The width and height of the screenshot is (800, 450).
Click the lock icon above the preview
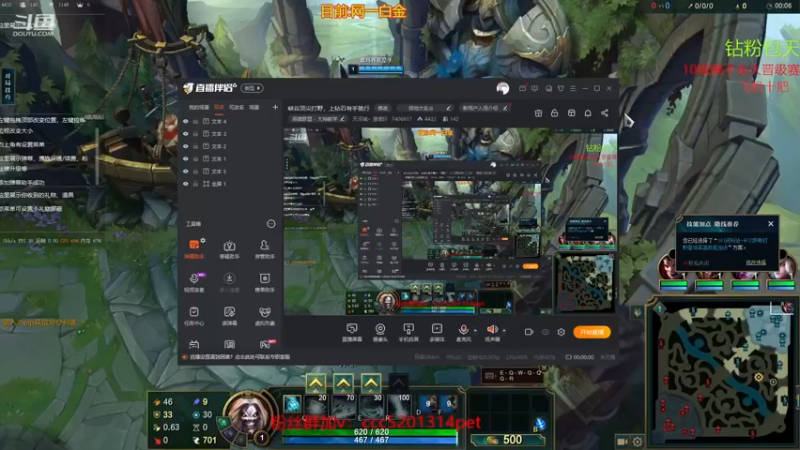(555, 113)
